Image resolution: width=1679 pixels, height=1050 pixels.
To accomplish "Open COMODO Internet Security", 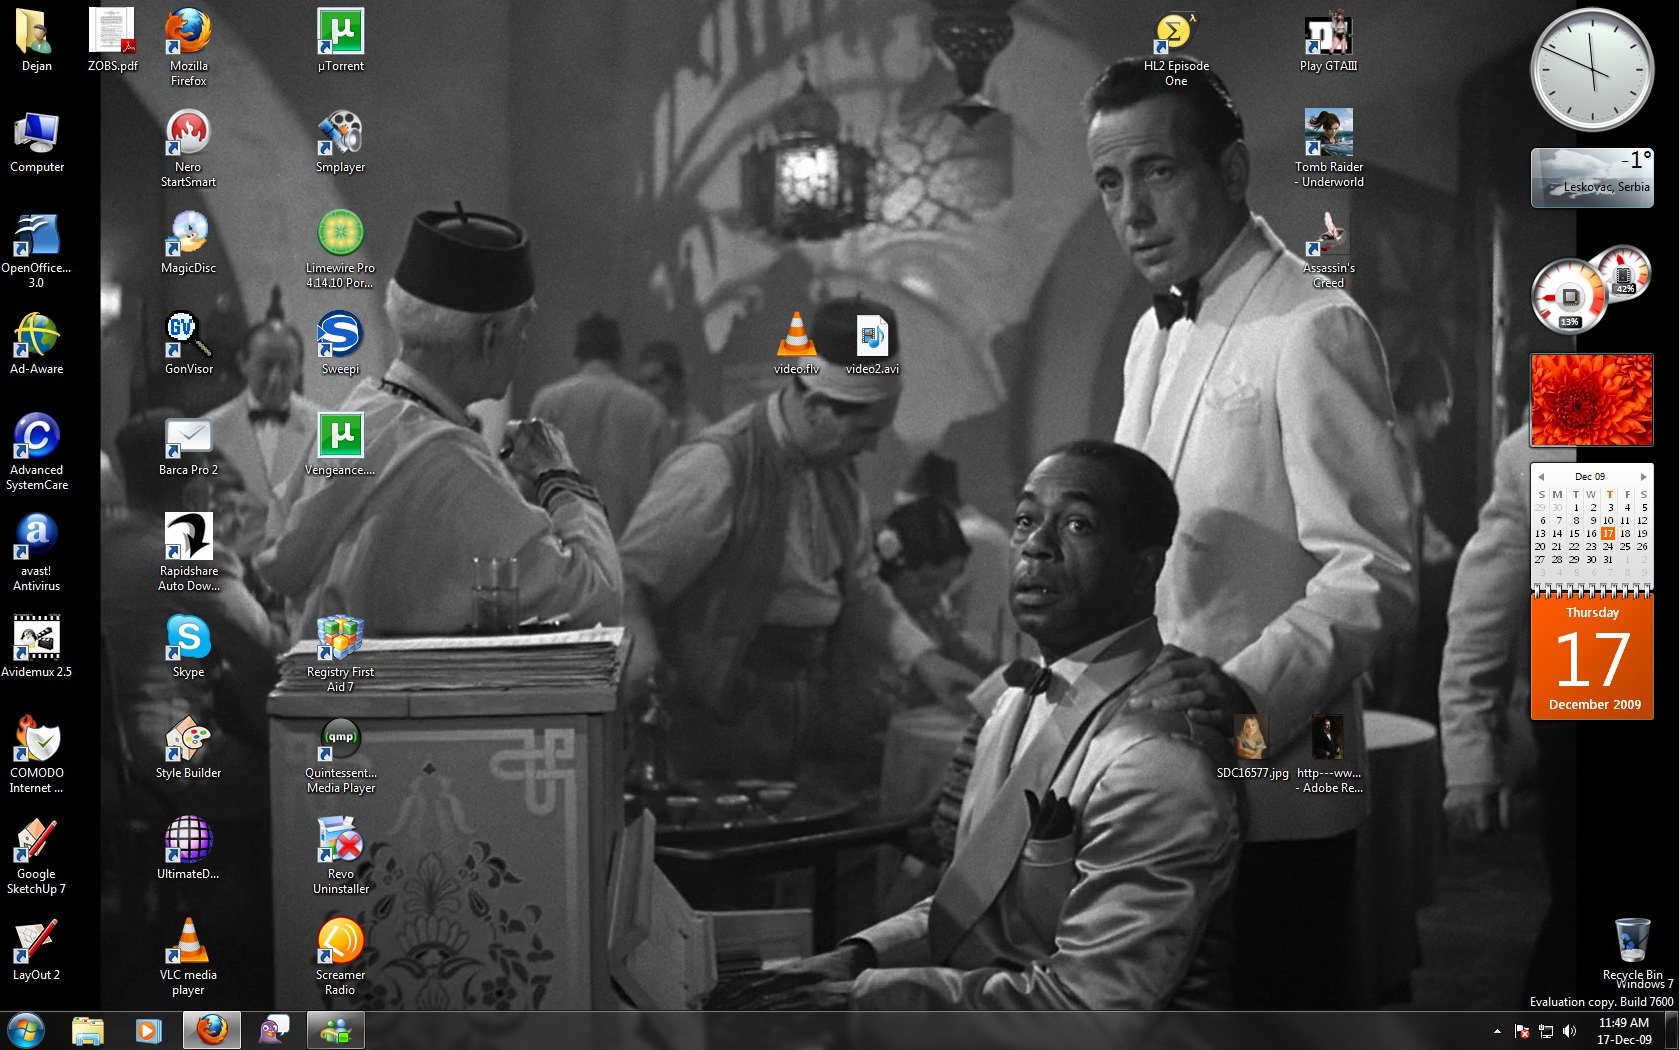I will point(36,754).
